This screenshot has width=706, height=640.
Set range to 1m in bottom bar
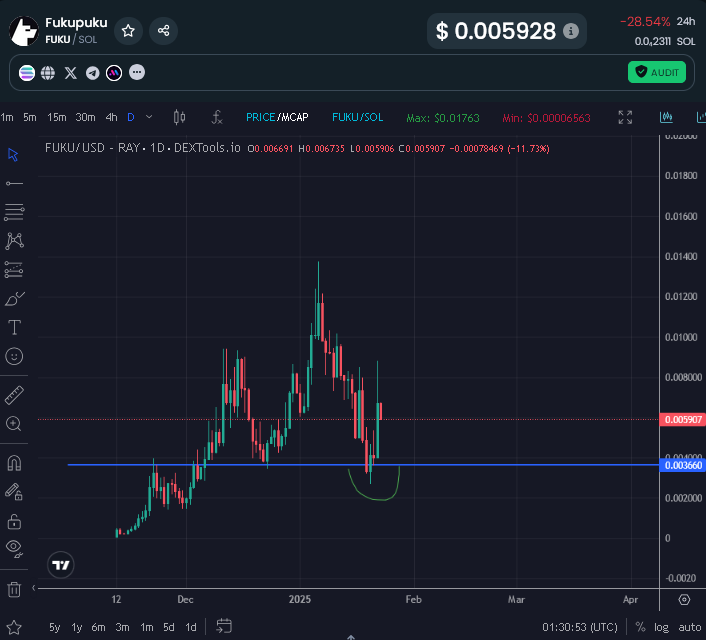pyautogui.click(x=147, y=627)
